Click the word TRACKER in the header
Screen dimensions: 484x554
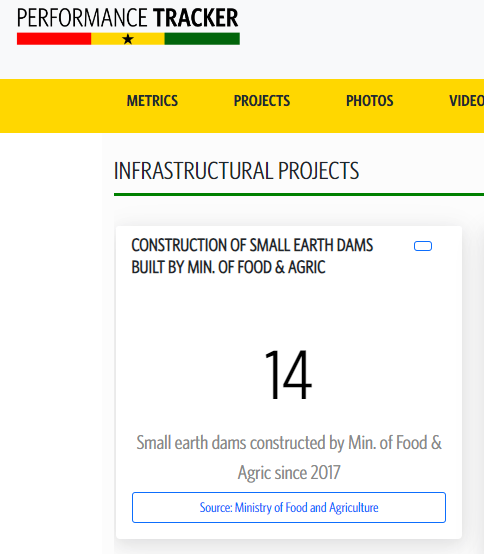point(196,18)
